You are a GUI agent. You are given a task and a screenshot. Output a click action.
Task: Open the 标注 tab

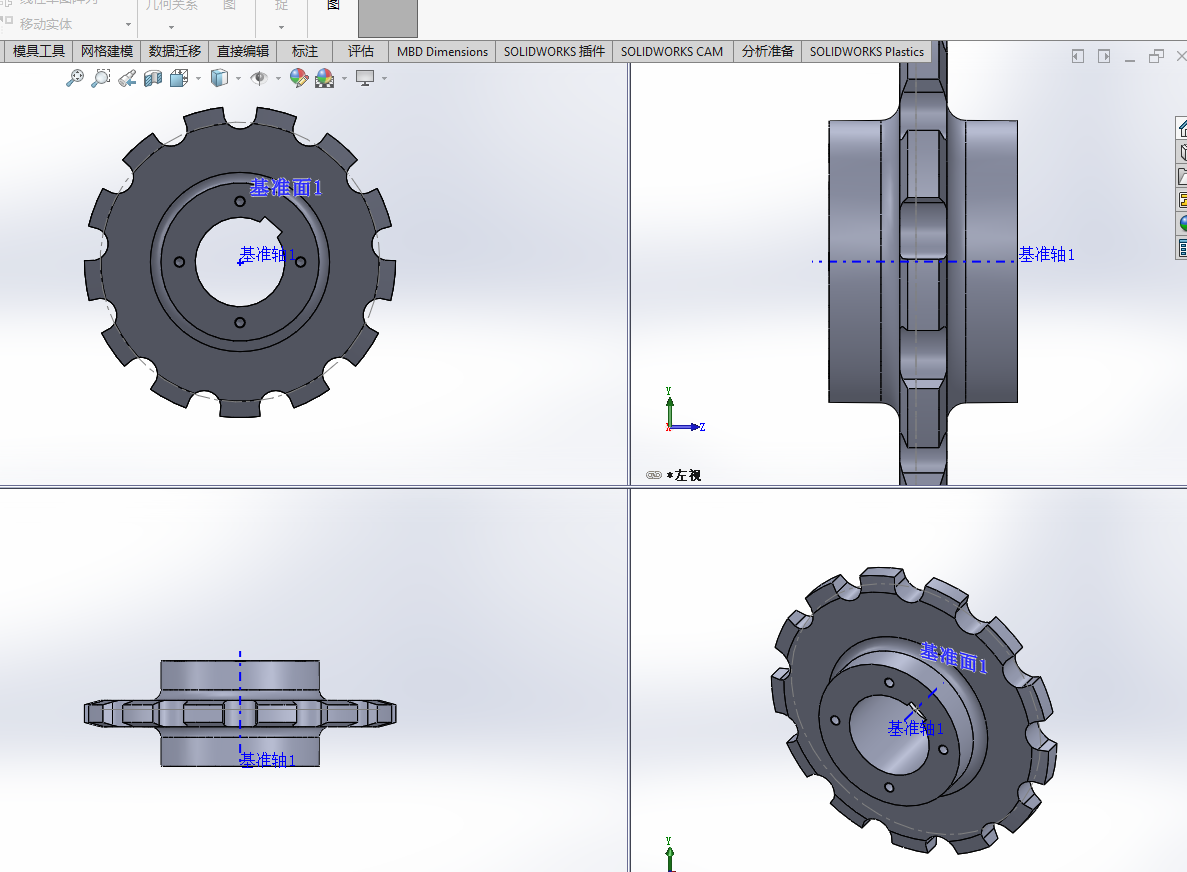pos(305,51)
